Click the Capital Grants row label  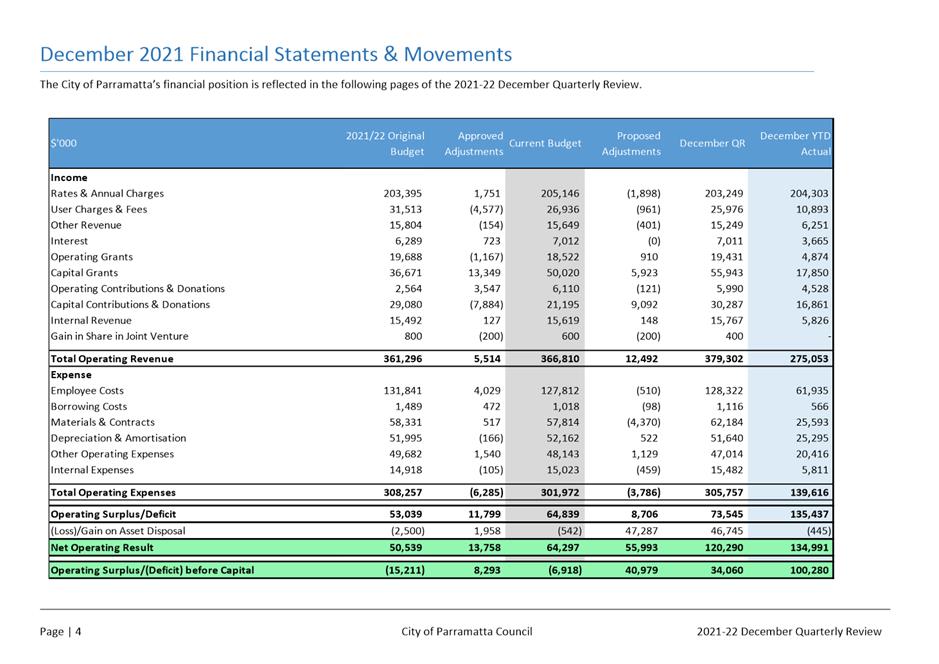click(x=84, y=273)
